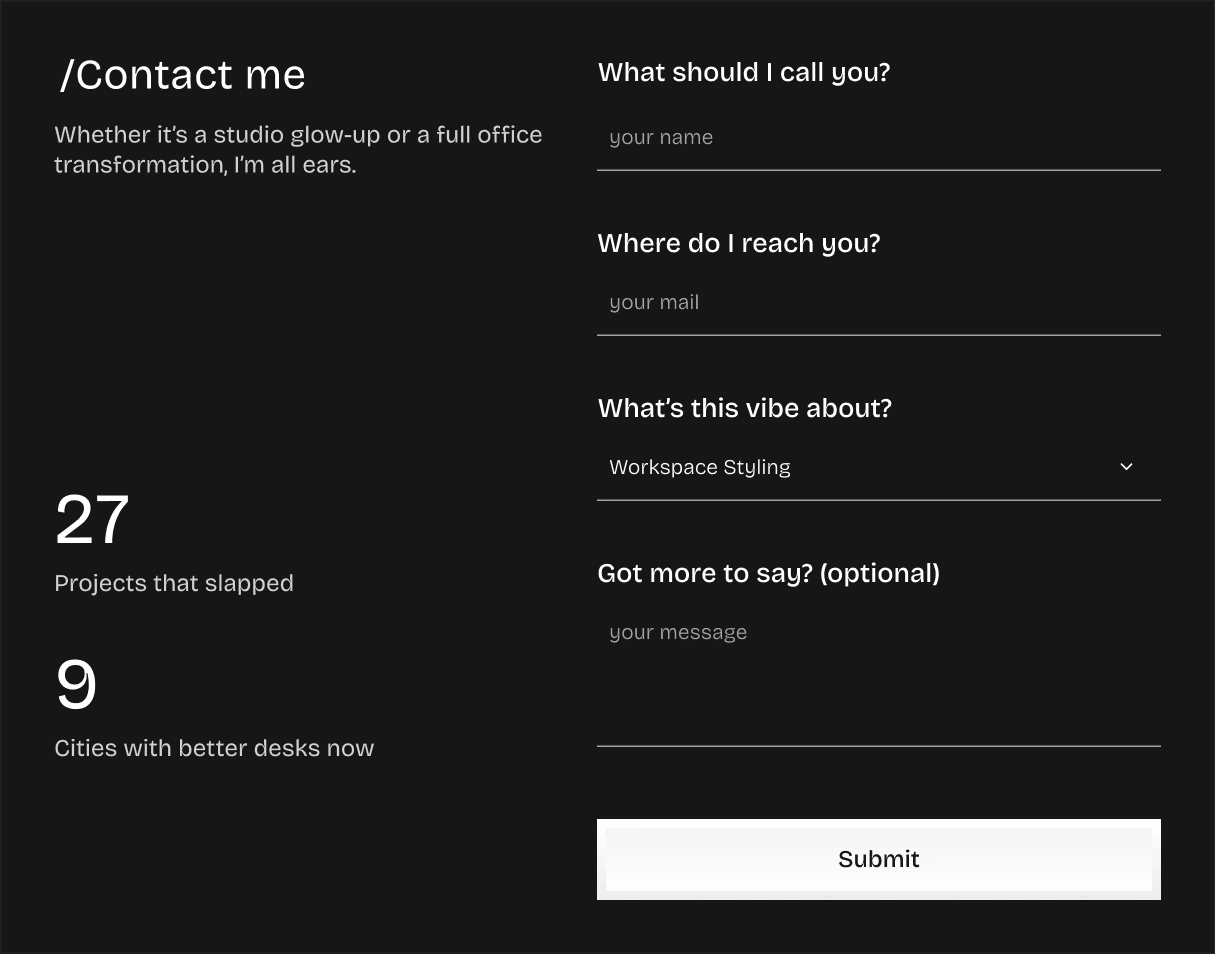Click the '/Contact me' heading
1215x954 pixels.
click(x=182, y=75)
